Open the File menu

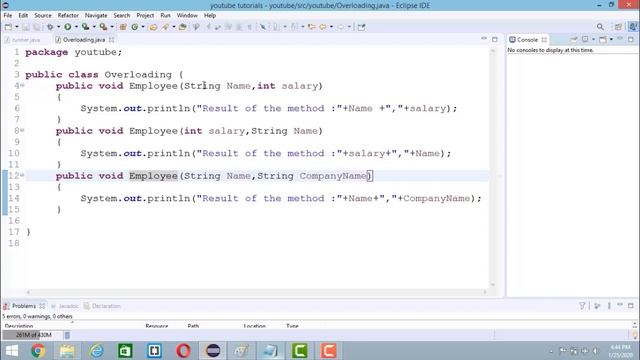click(x=8, y=15)
